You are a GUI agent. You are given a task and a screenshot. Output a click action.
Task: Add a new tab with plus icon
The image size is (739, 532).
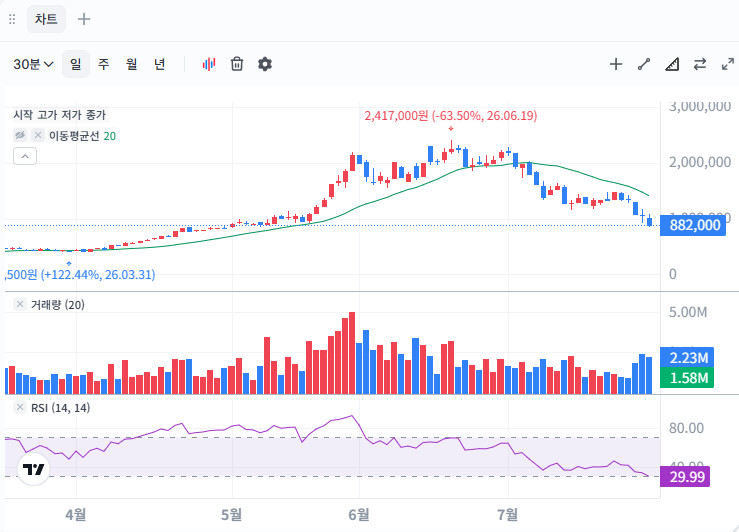tap(84, 19)
